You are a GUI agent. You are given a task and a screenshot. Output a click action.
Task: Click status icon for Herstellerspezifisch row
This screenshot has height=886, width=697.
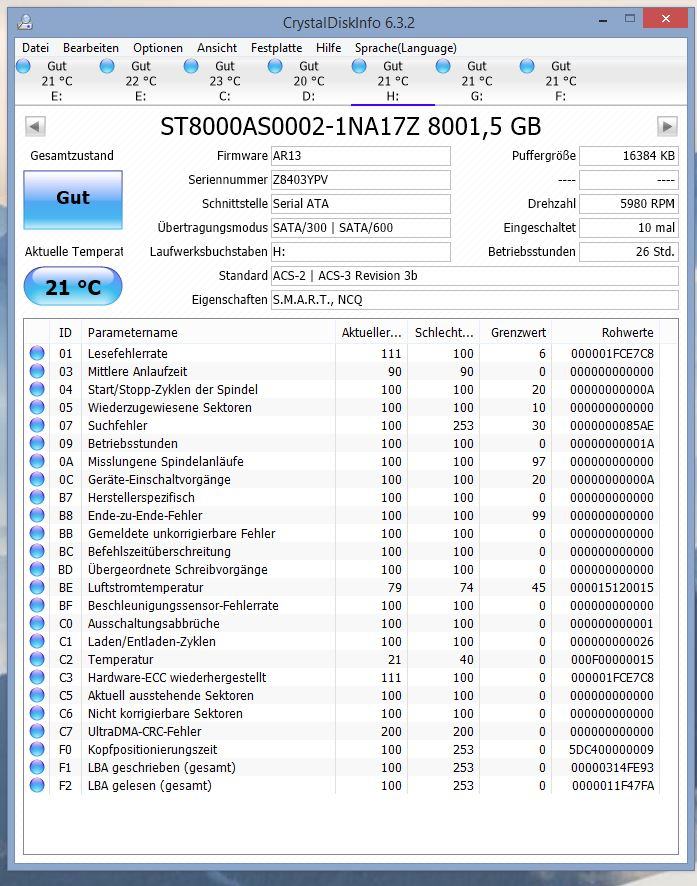click(x=37, y=497)
